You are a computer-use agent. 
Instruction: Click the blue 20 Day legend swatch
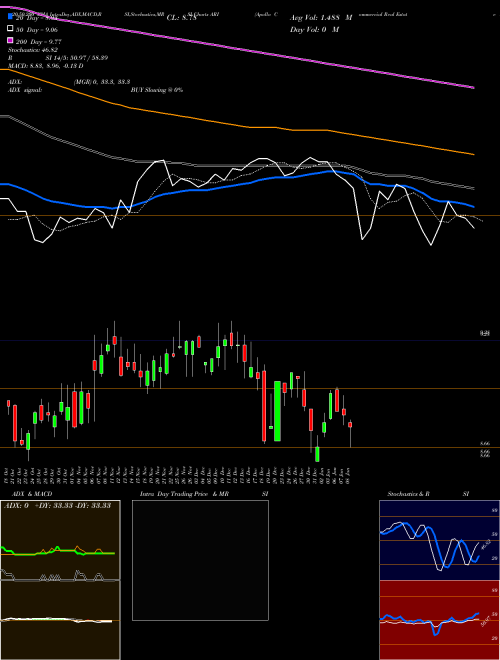(10, 17)
